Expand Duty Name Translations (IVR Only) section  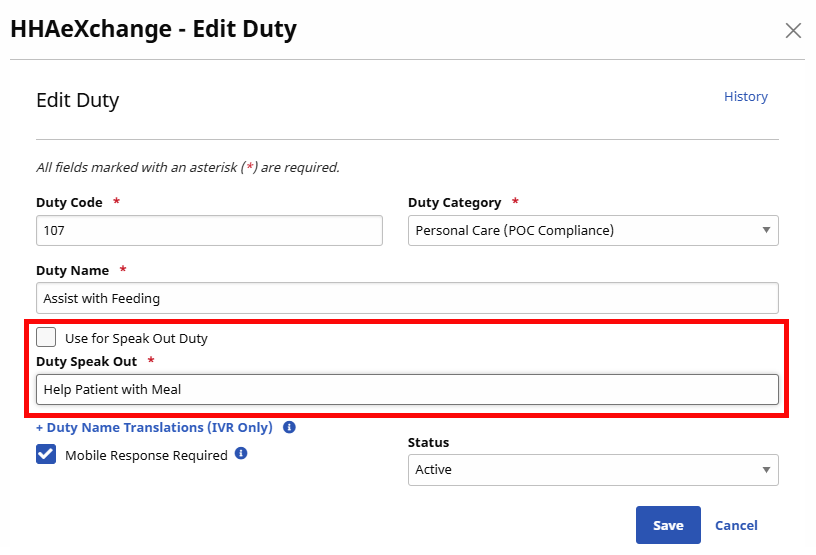[154, 427]
